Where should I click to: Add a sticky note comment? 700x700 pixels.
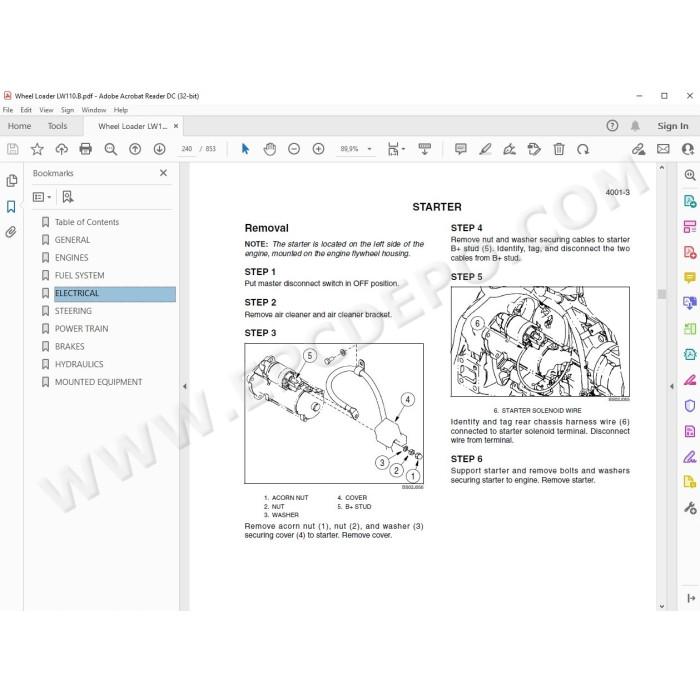click(x=460, y=149)
